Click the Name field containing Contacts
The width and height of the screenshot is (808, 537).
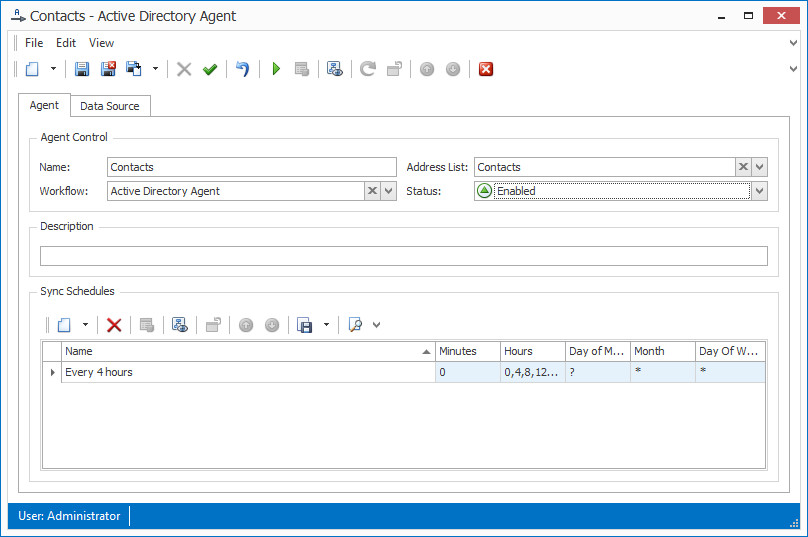252,167
